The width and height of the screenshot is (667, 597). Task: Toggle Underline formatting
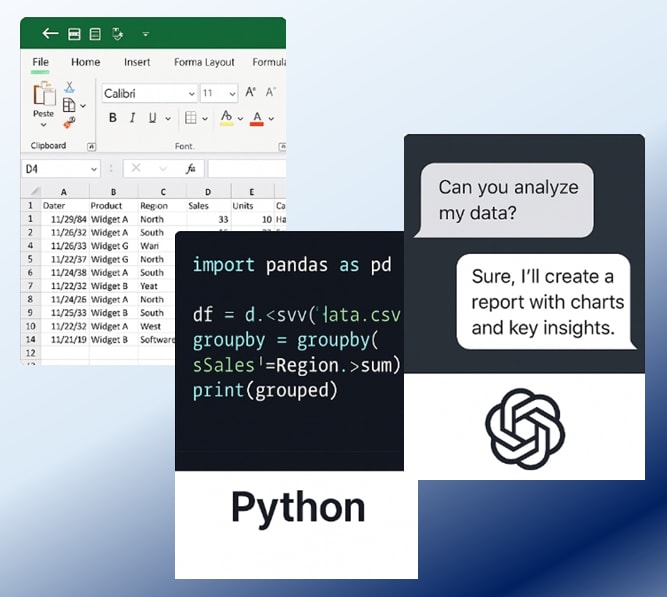pos(152,118)
